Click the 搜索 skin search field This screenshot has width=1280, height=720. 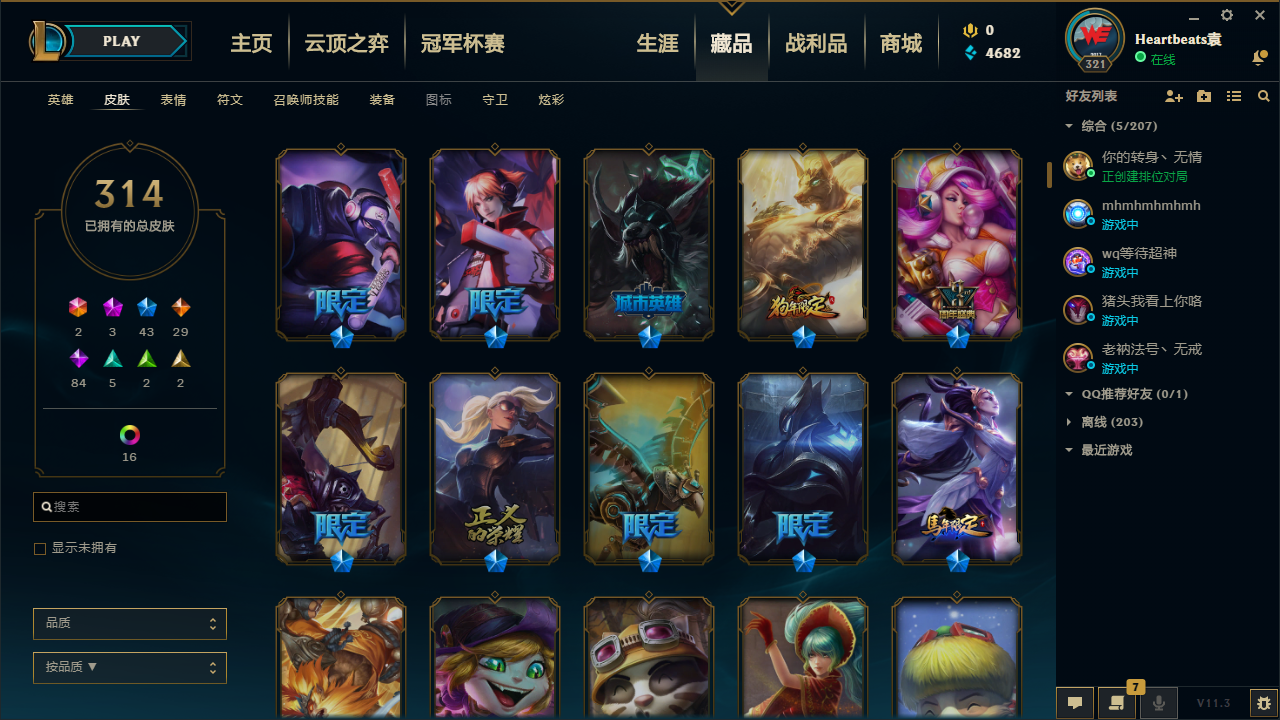coord(130,507)
